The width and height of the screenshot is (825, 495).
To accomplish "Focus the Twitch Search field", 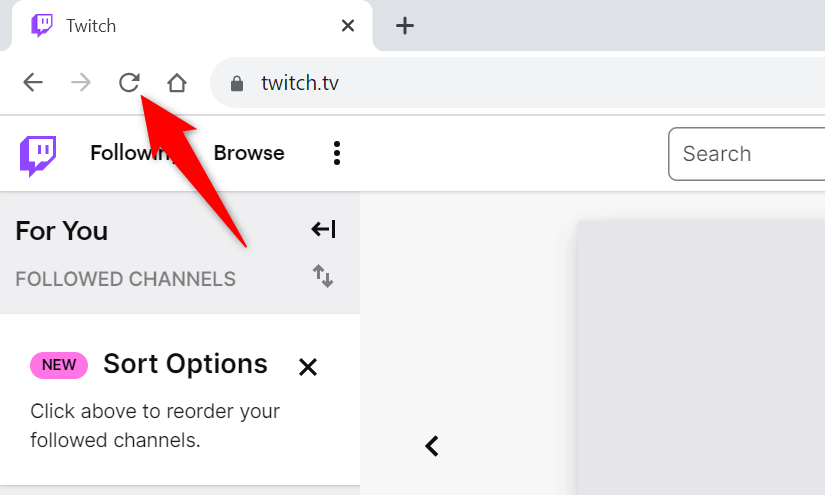I will click(x=745, y=154).
